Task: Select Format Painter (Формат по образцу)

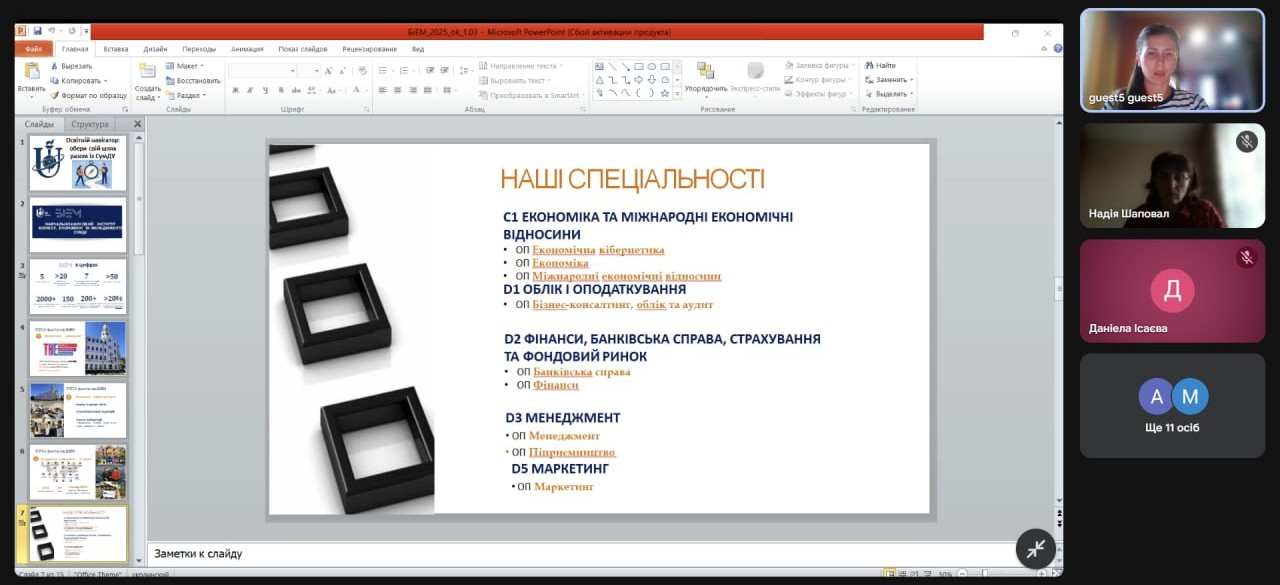Action: 88,95
